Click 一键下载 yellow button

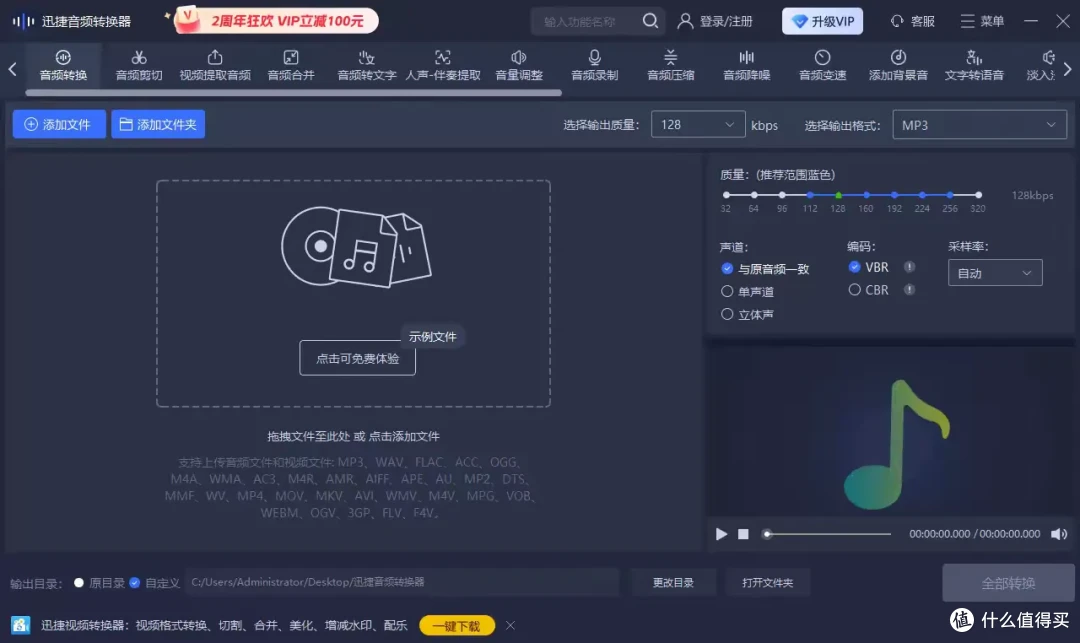click(x=457, y=625)
